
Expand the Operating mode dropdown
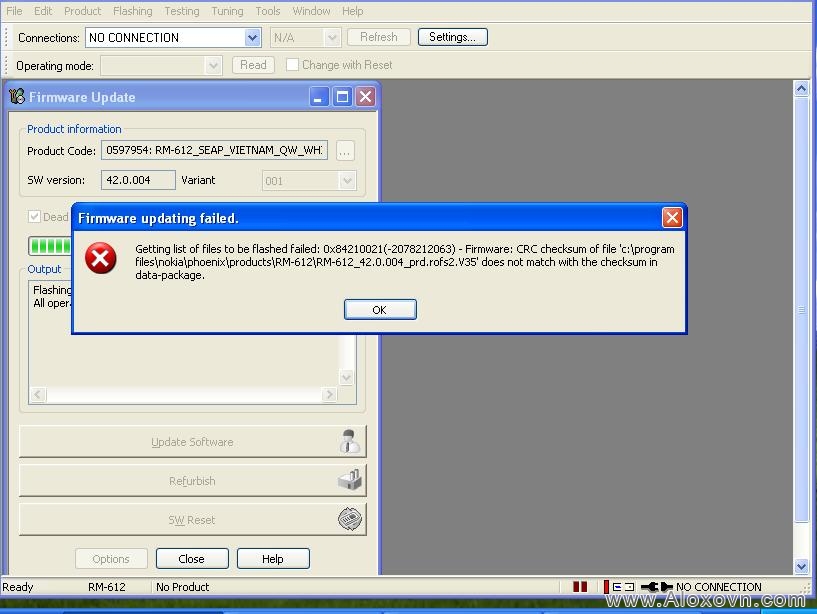(x=213, y=65)
